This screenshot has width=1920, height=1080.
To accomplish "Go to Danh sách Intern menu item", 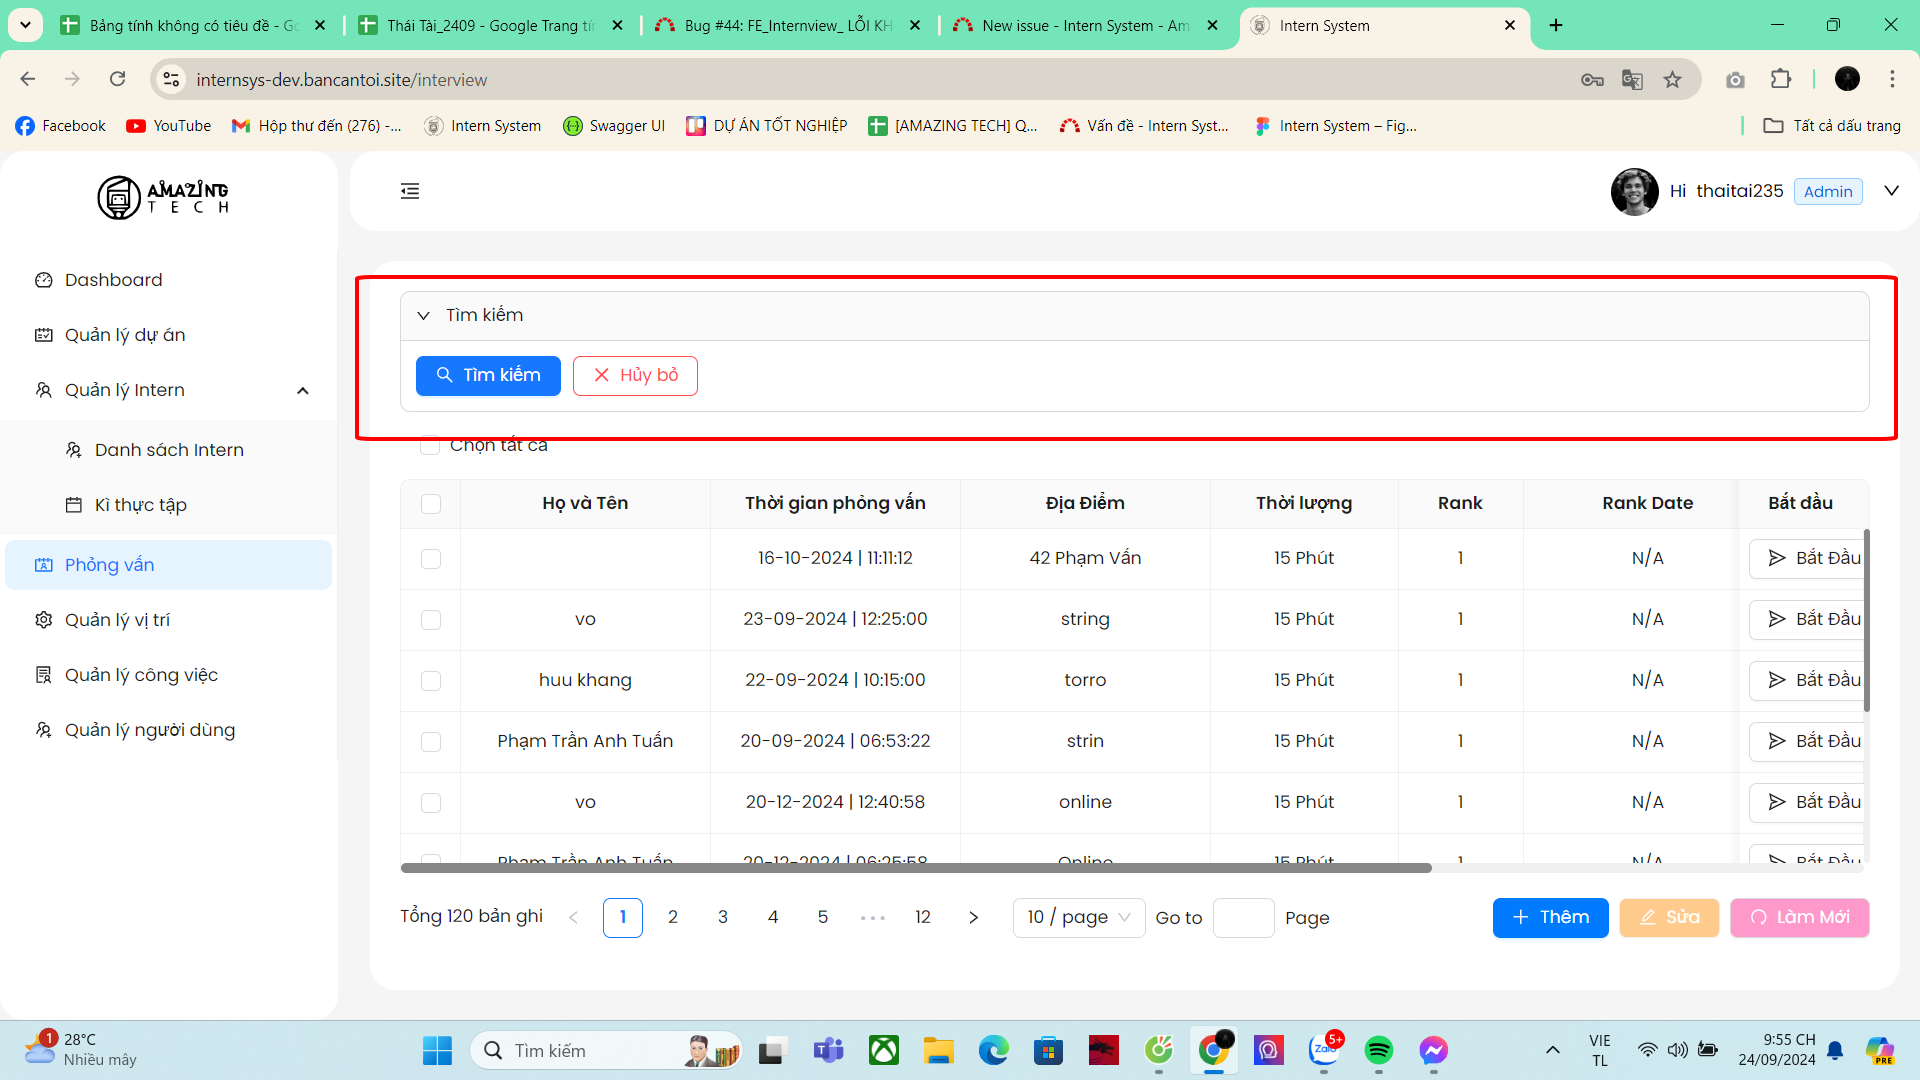I will (x=169, y=450).
